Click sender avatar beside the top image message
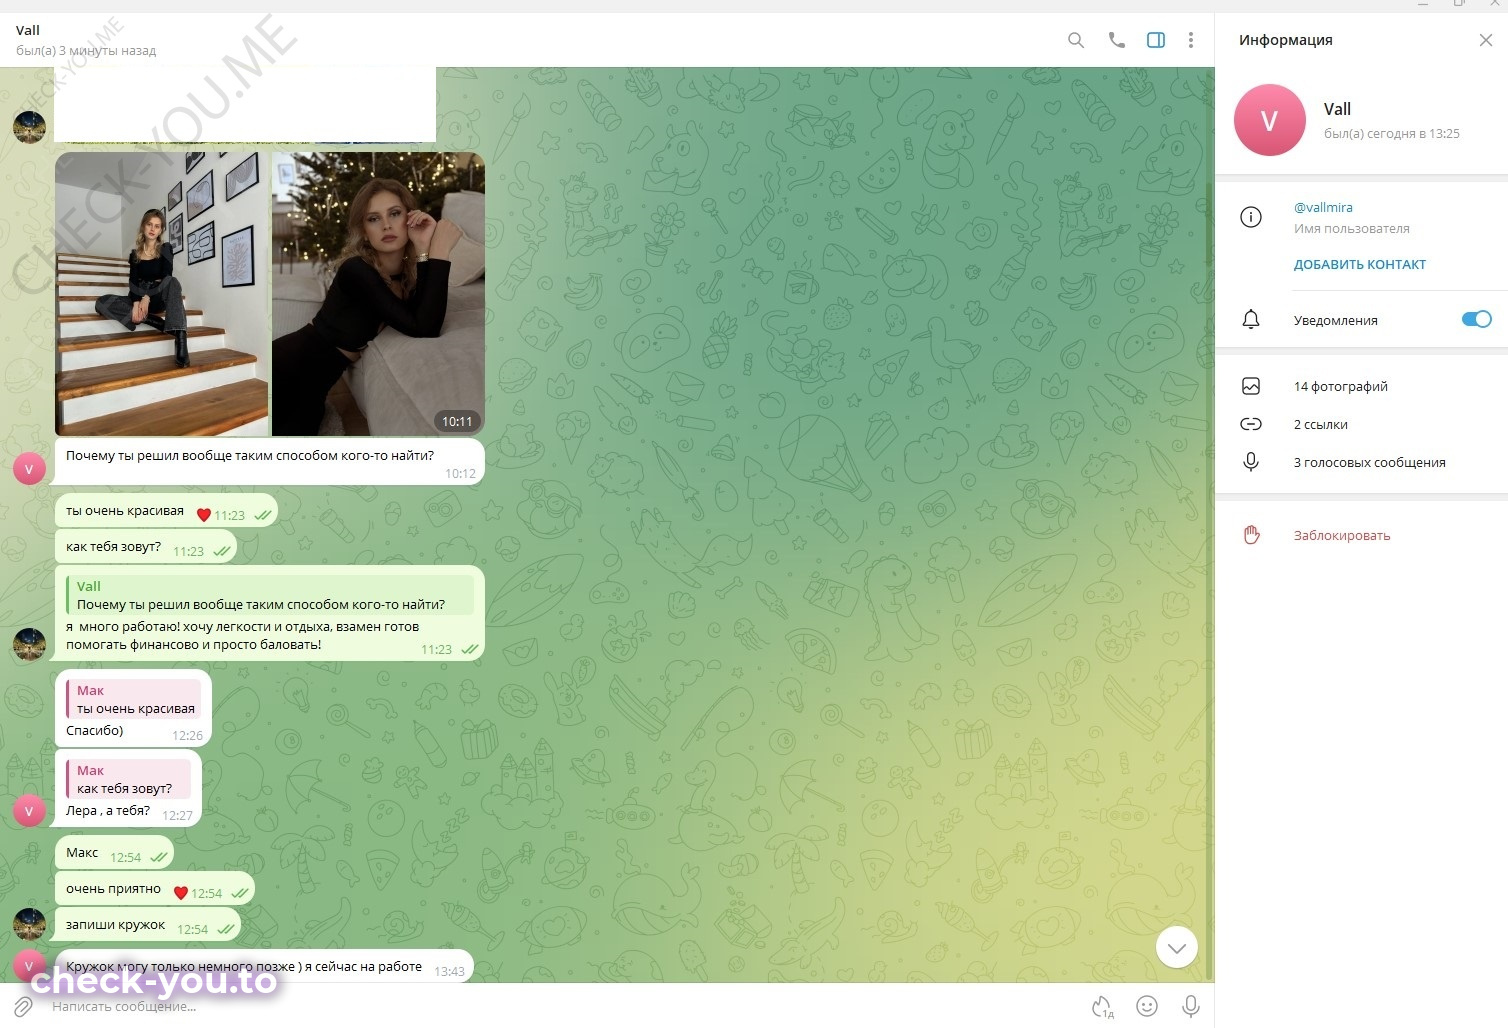This screenshot has height=1028, width=1508. click(29, 127)
